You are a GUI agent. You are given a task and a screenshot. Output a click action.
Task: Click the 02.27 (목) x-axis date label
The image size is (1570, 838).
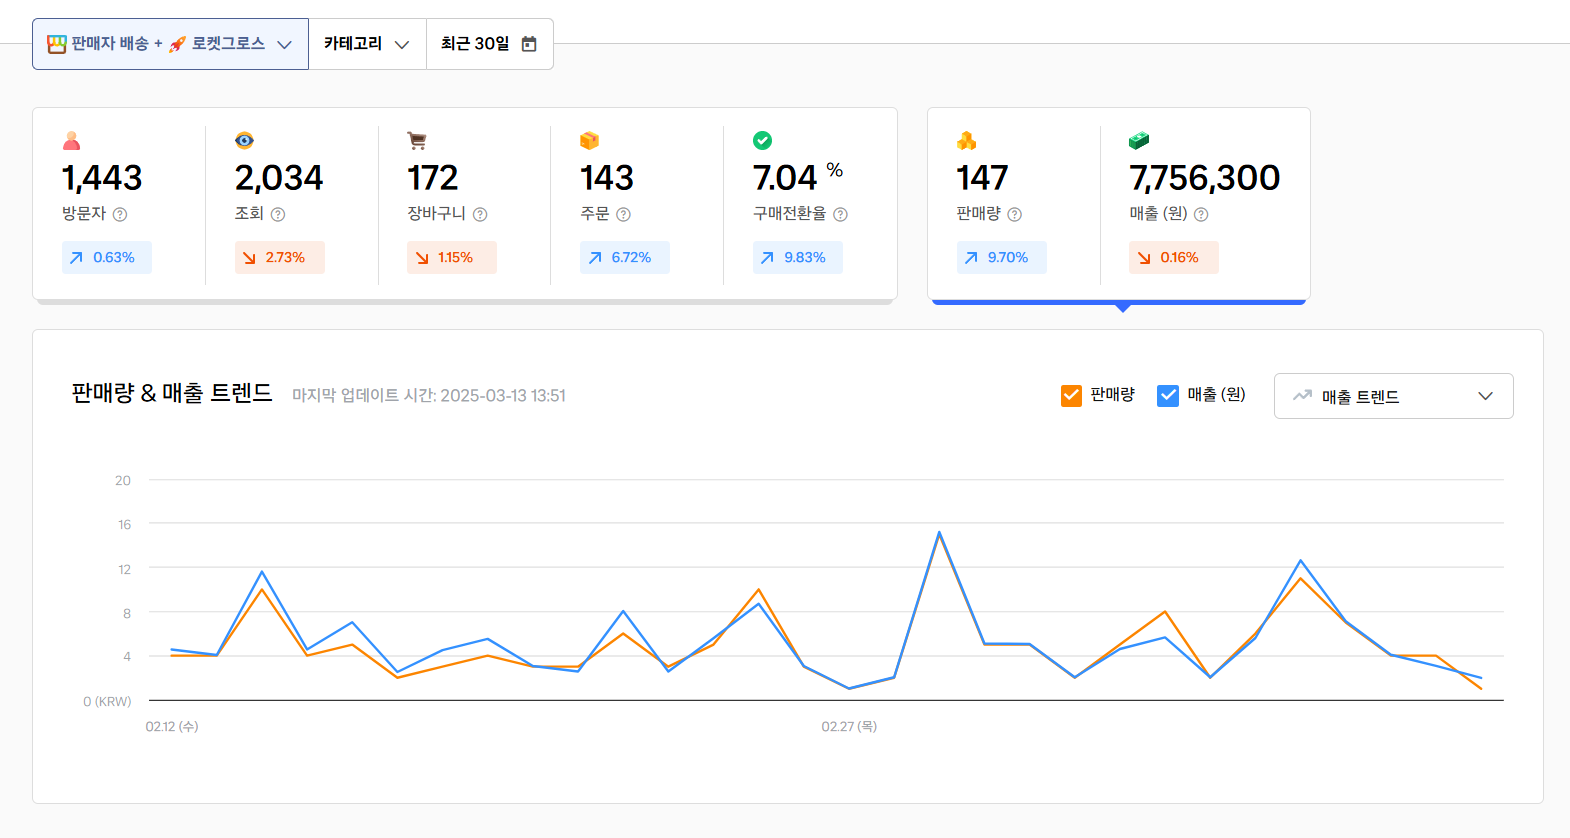coord(849,727)
